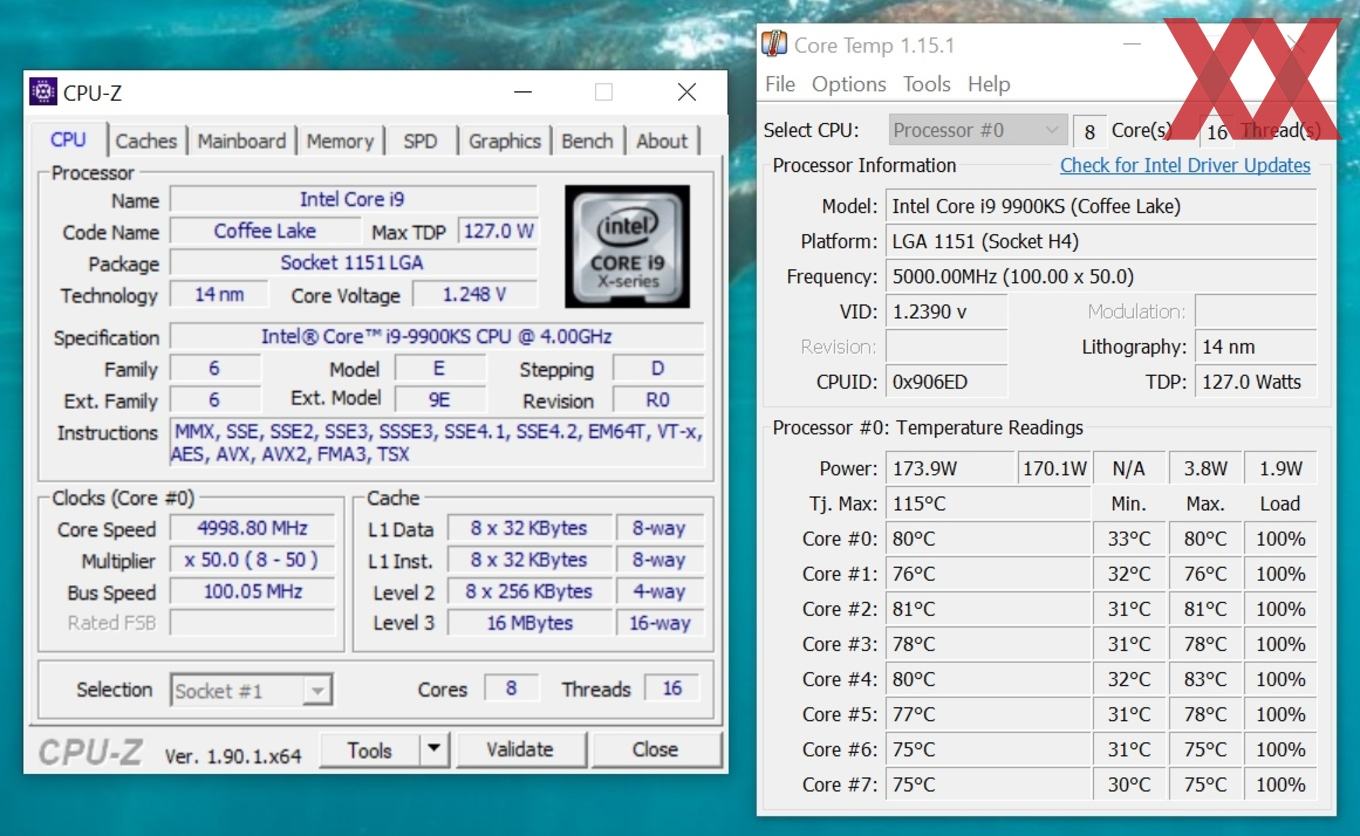The height and width of the screenshot is (836, 1360).
Task: Click the Core #5 load 100% value
Action: click(1281, 714)
